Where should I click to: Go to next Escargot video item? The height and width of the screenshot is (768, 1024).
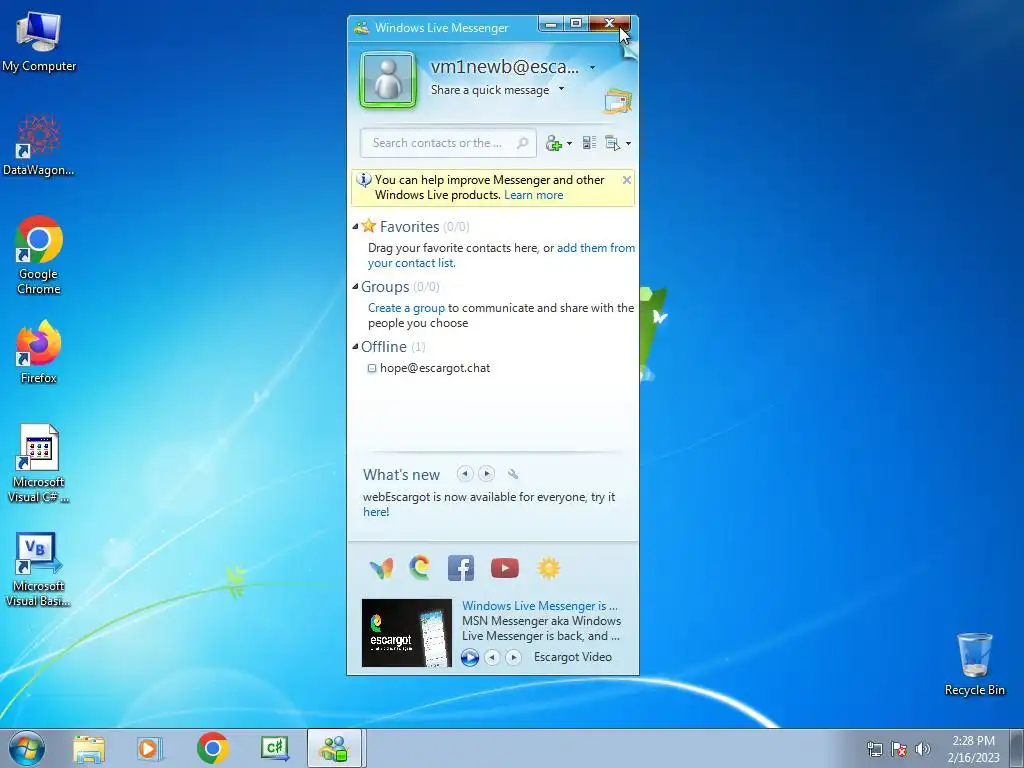514,657
